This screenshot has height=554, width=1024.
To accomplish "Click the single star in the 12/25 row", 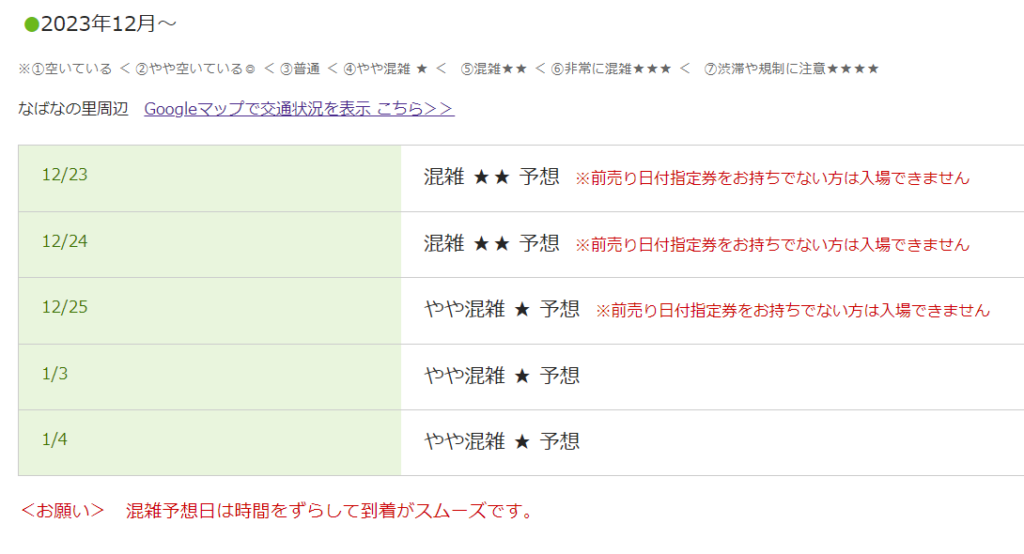I will pos(521,310).
